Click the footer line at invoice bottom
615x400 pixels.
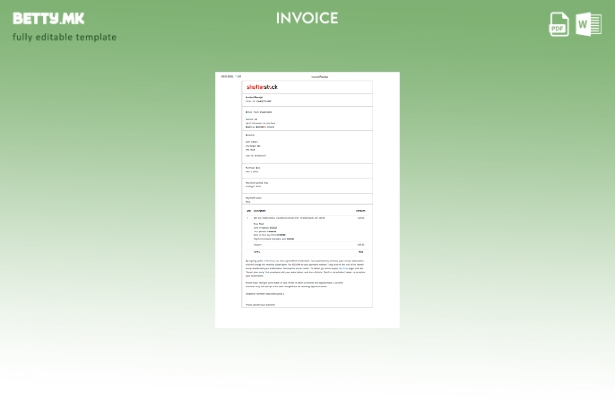click(x=261, y=305)
